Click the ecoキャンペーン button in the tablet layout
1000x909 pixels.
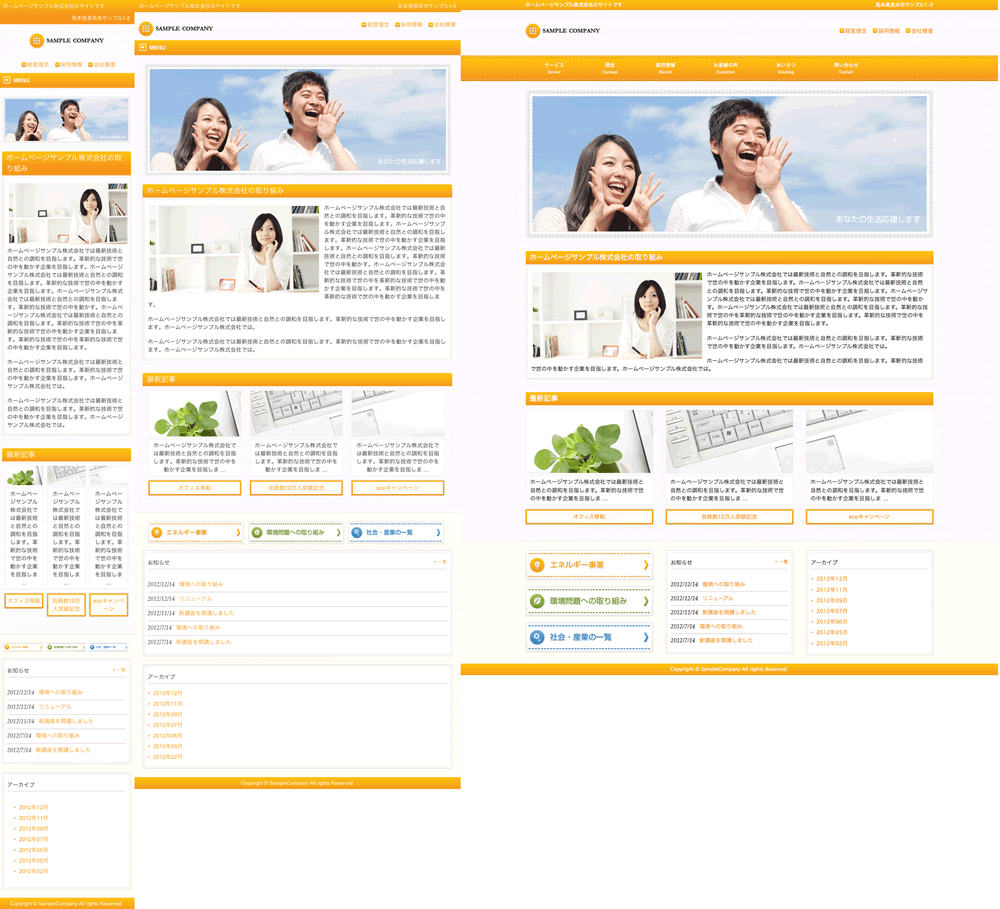pos(397,488)
